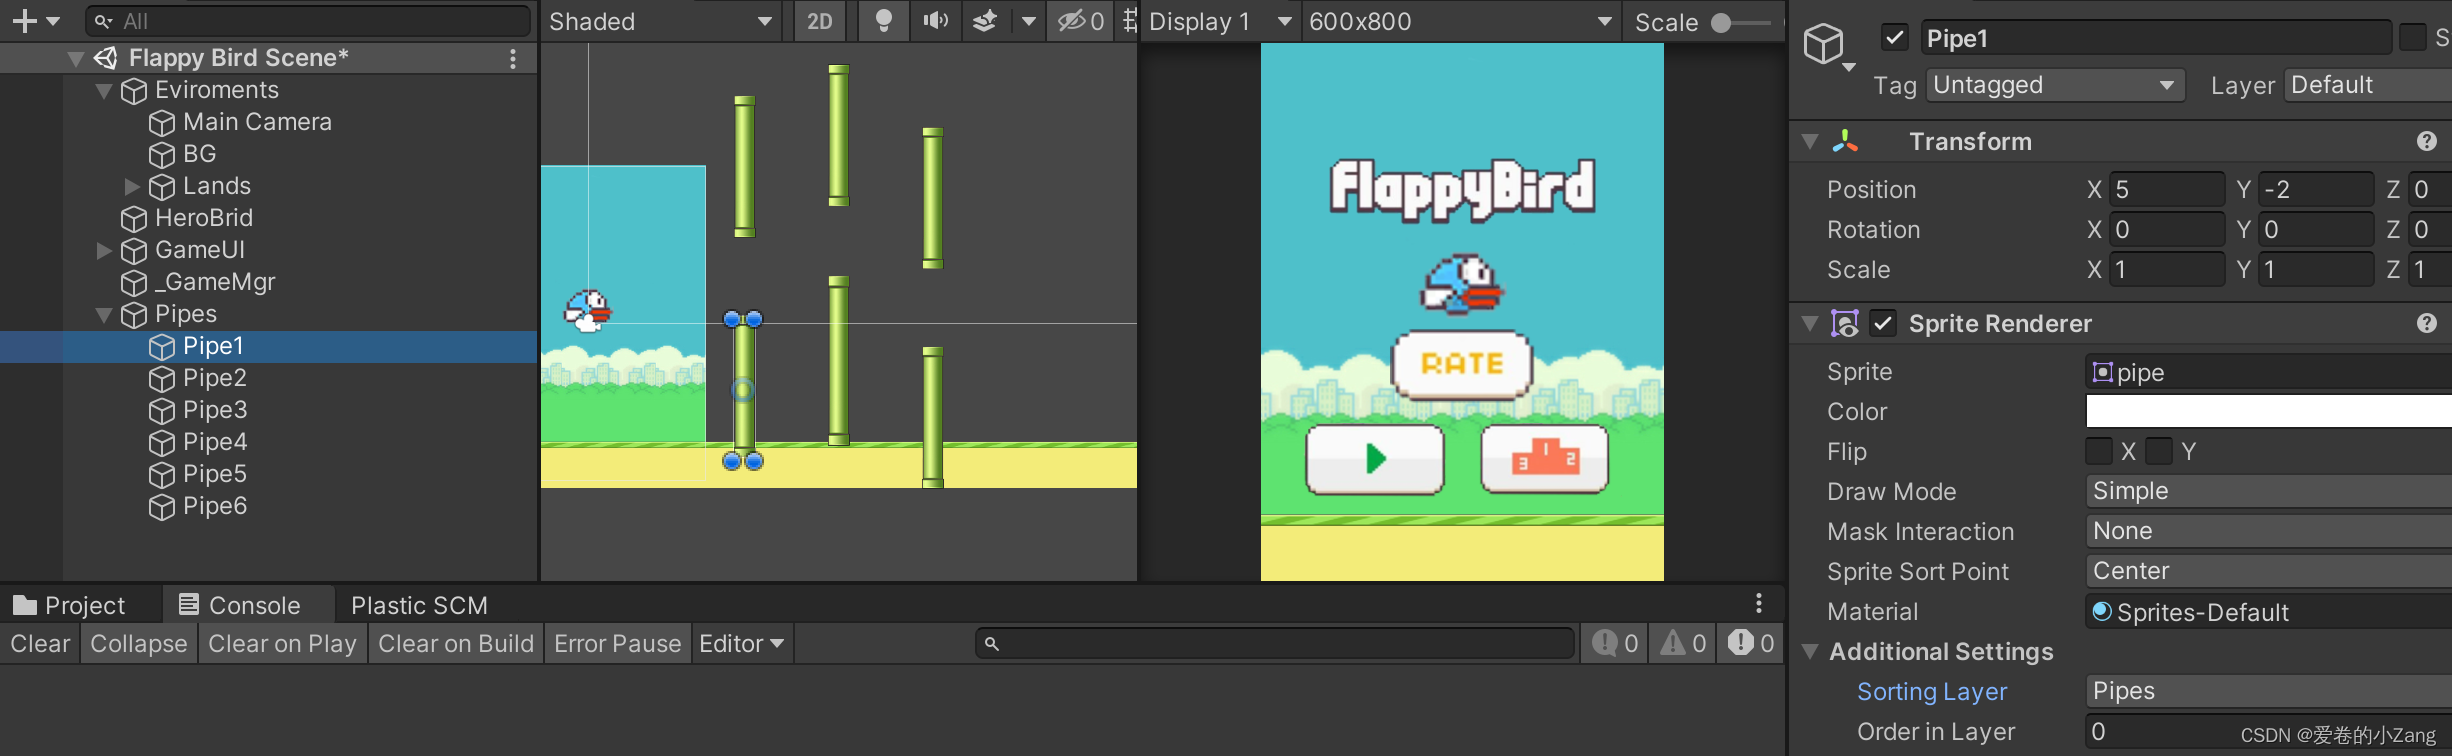Open Sprite Renderer help icon
Screen dimensions: 2452x756
(x=2427, y=323)
